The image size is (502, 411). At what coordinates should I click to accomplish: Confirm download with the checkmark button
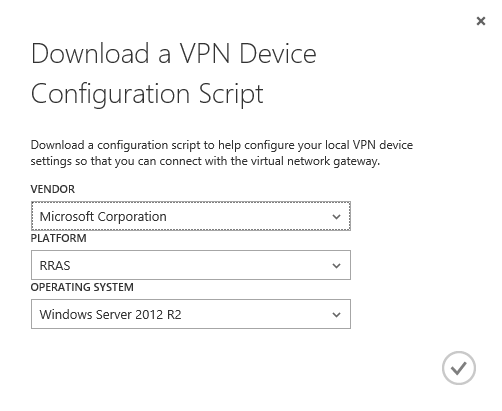[x=459, y=368]
